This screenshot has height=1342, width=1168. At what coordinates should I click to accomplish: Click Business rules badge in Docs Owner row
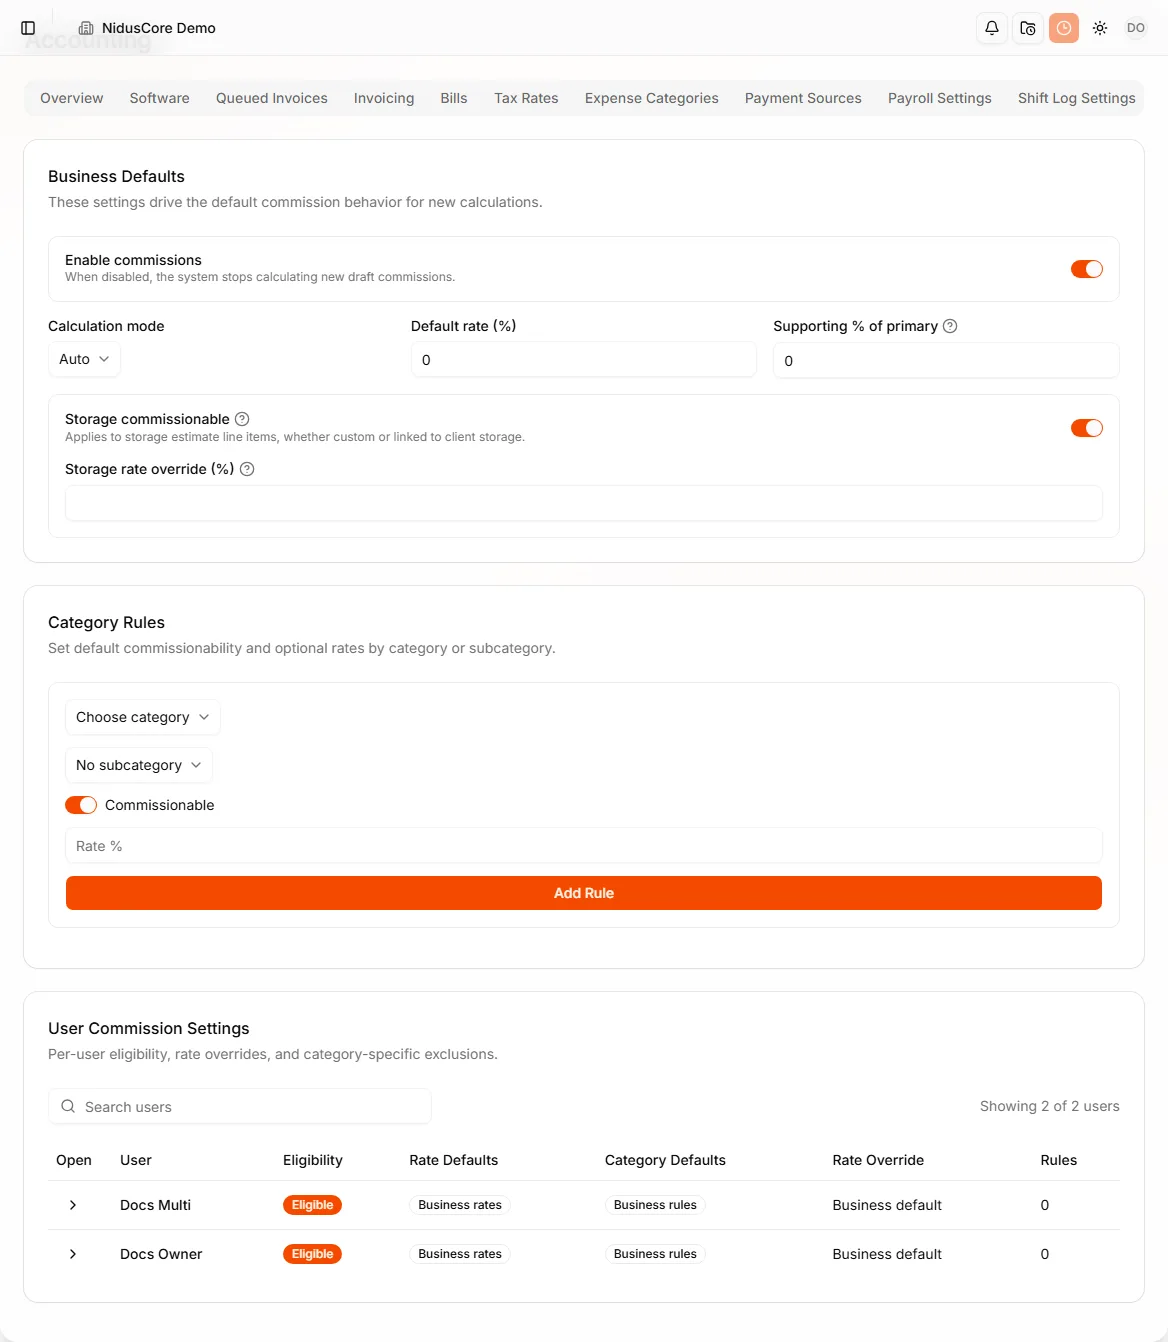coord(655,1254)
